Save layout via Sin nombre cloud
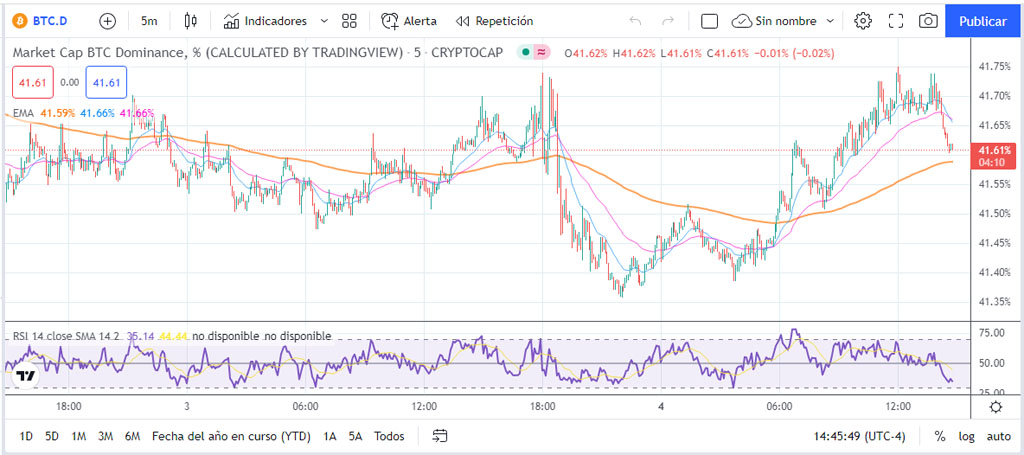This screenshot has height=455, width=1024. point(773,21)
